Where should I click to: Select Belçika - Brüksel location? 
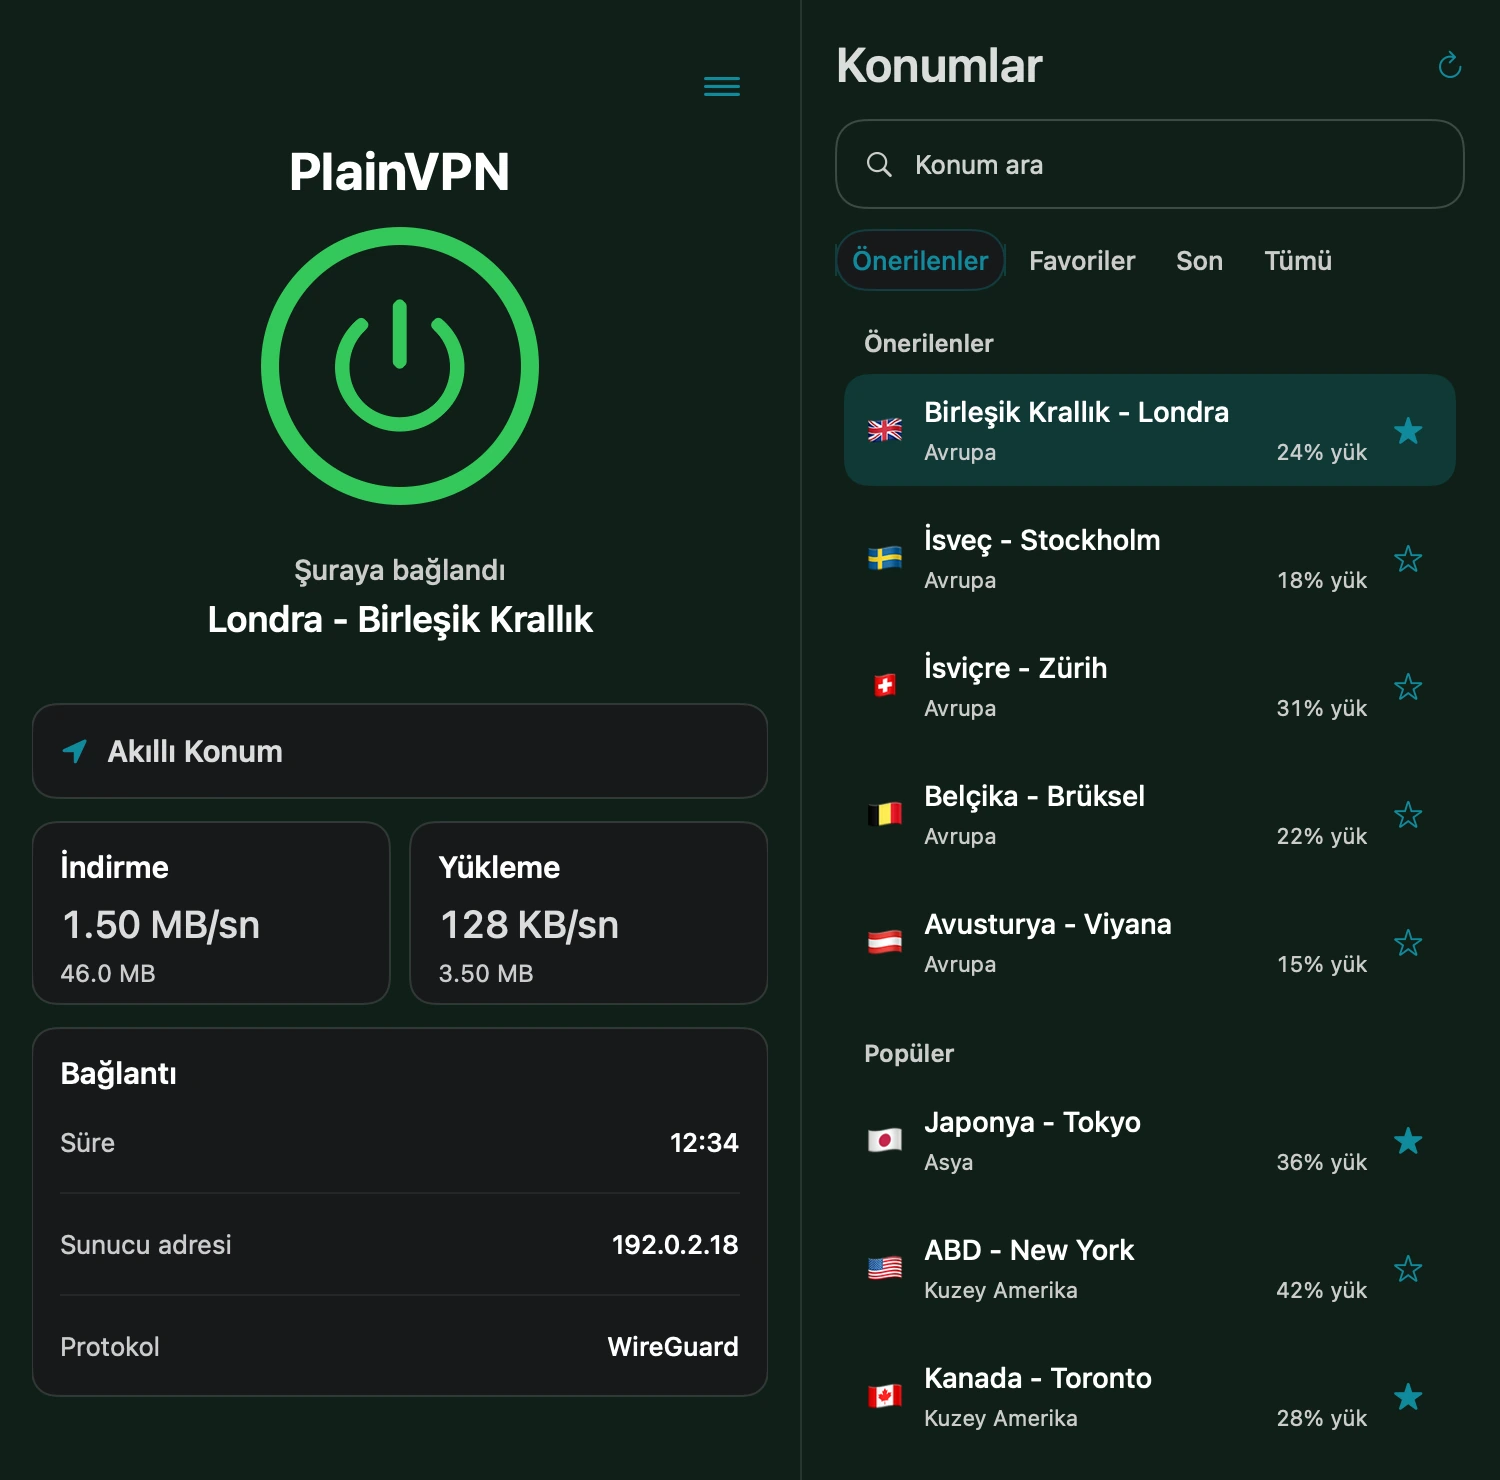coord(1150,814)
